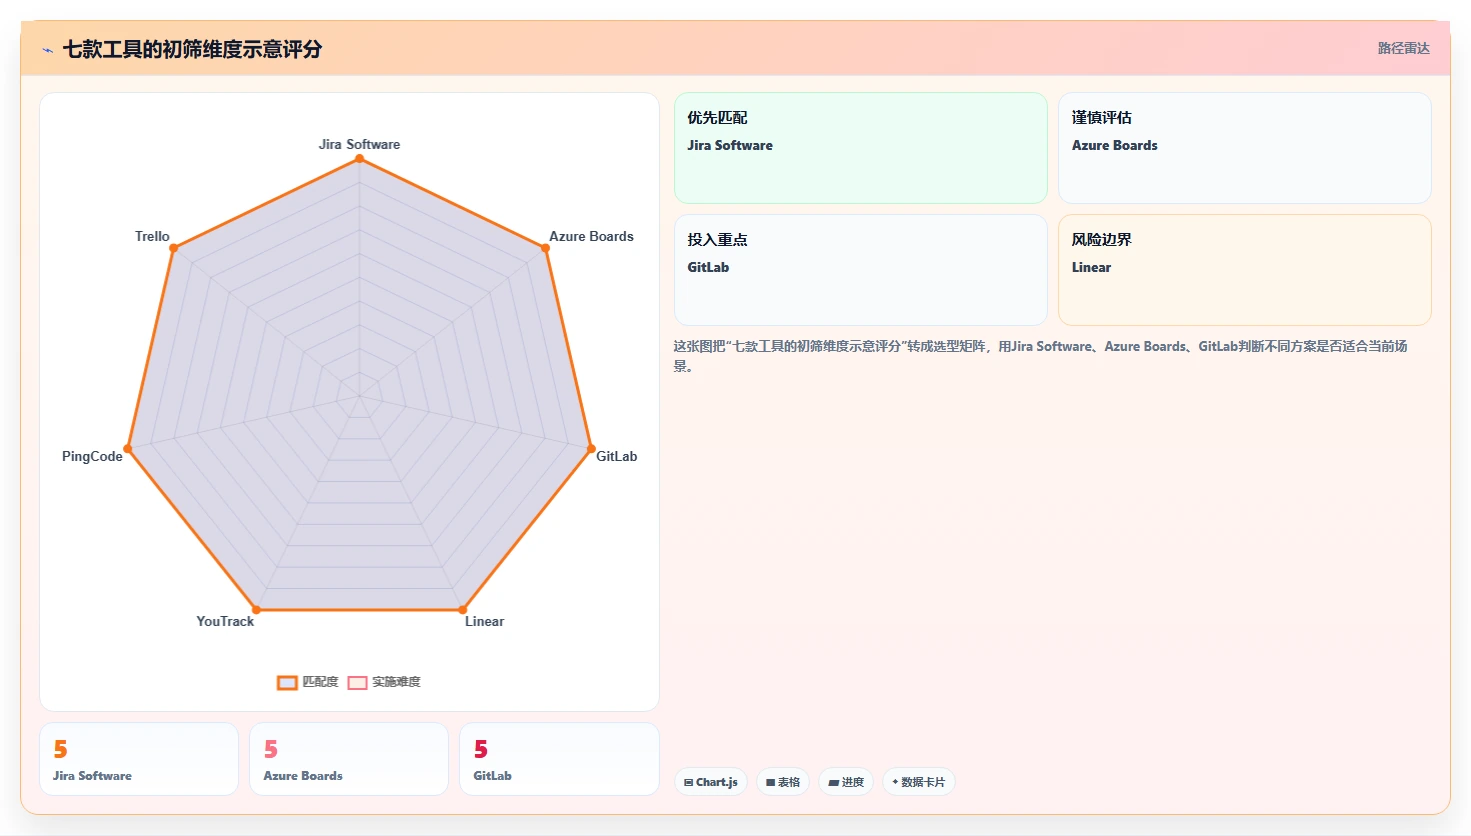
Task: Click the GitLab axis label on radar
Action: 616,456
